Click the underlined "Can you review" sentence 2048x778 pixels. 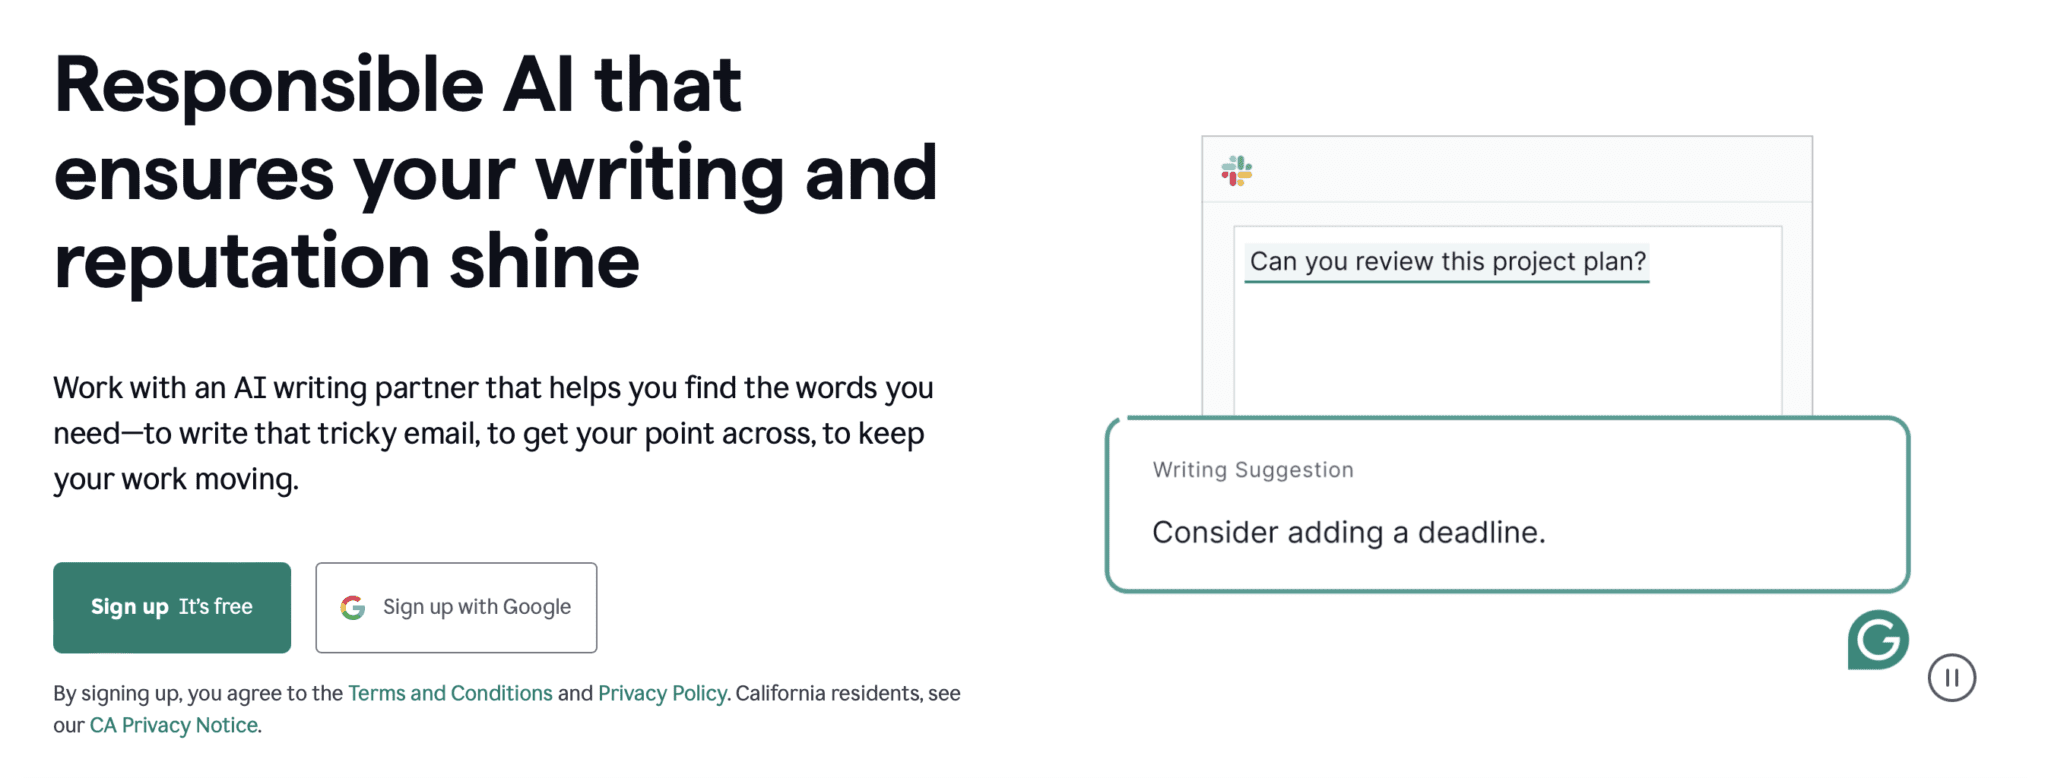coord(1447,262)
